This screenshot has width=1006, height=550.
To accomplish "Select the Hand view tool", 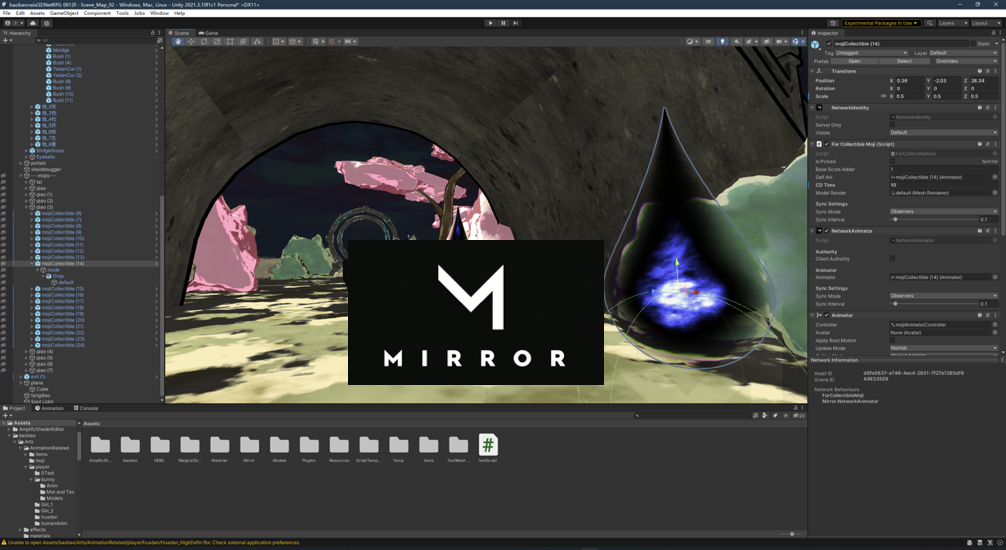I will coord(178,42).
